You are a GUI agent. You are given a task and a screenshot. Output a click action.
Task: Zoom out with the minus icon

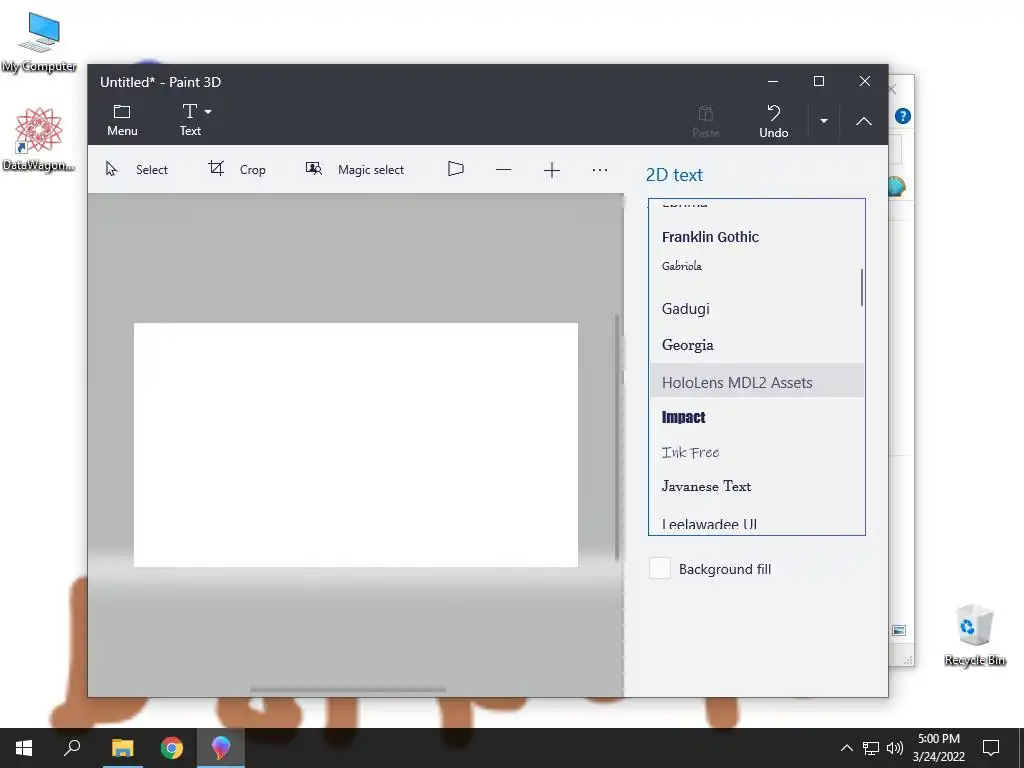[x=503, y=170]
